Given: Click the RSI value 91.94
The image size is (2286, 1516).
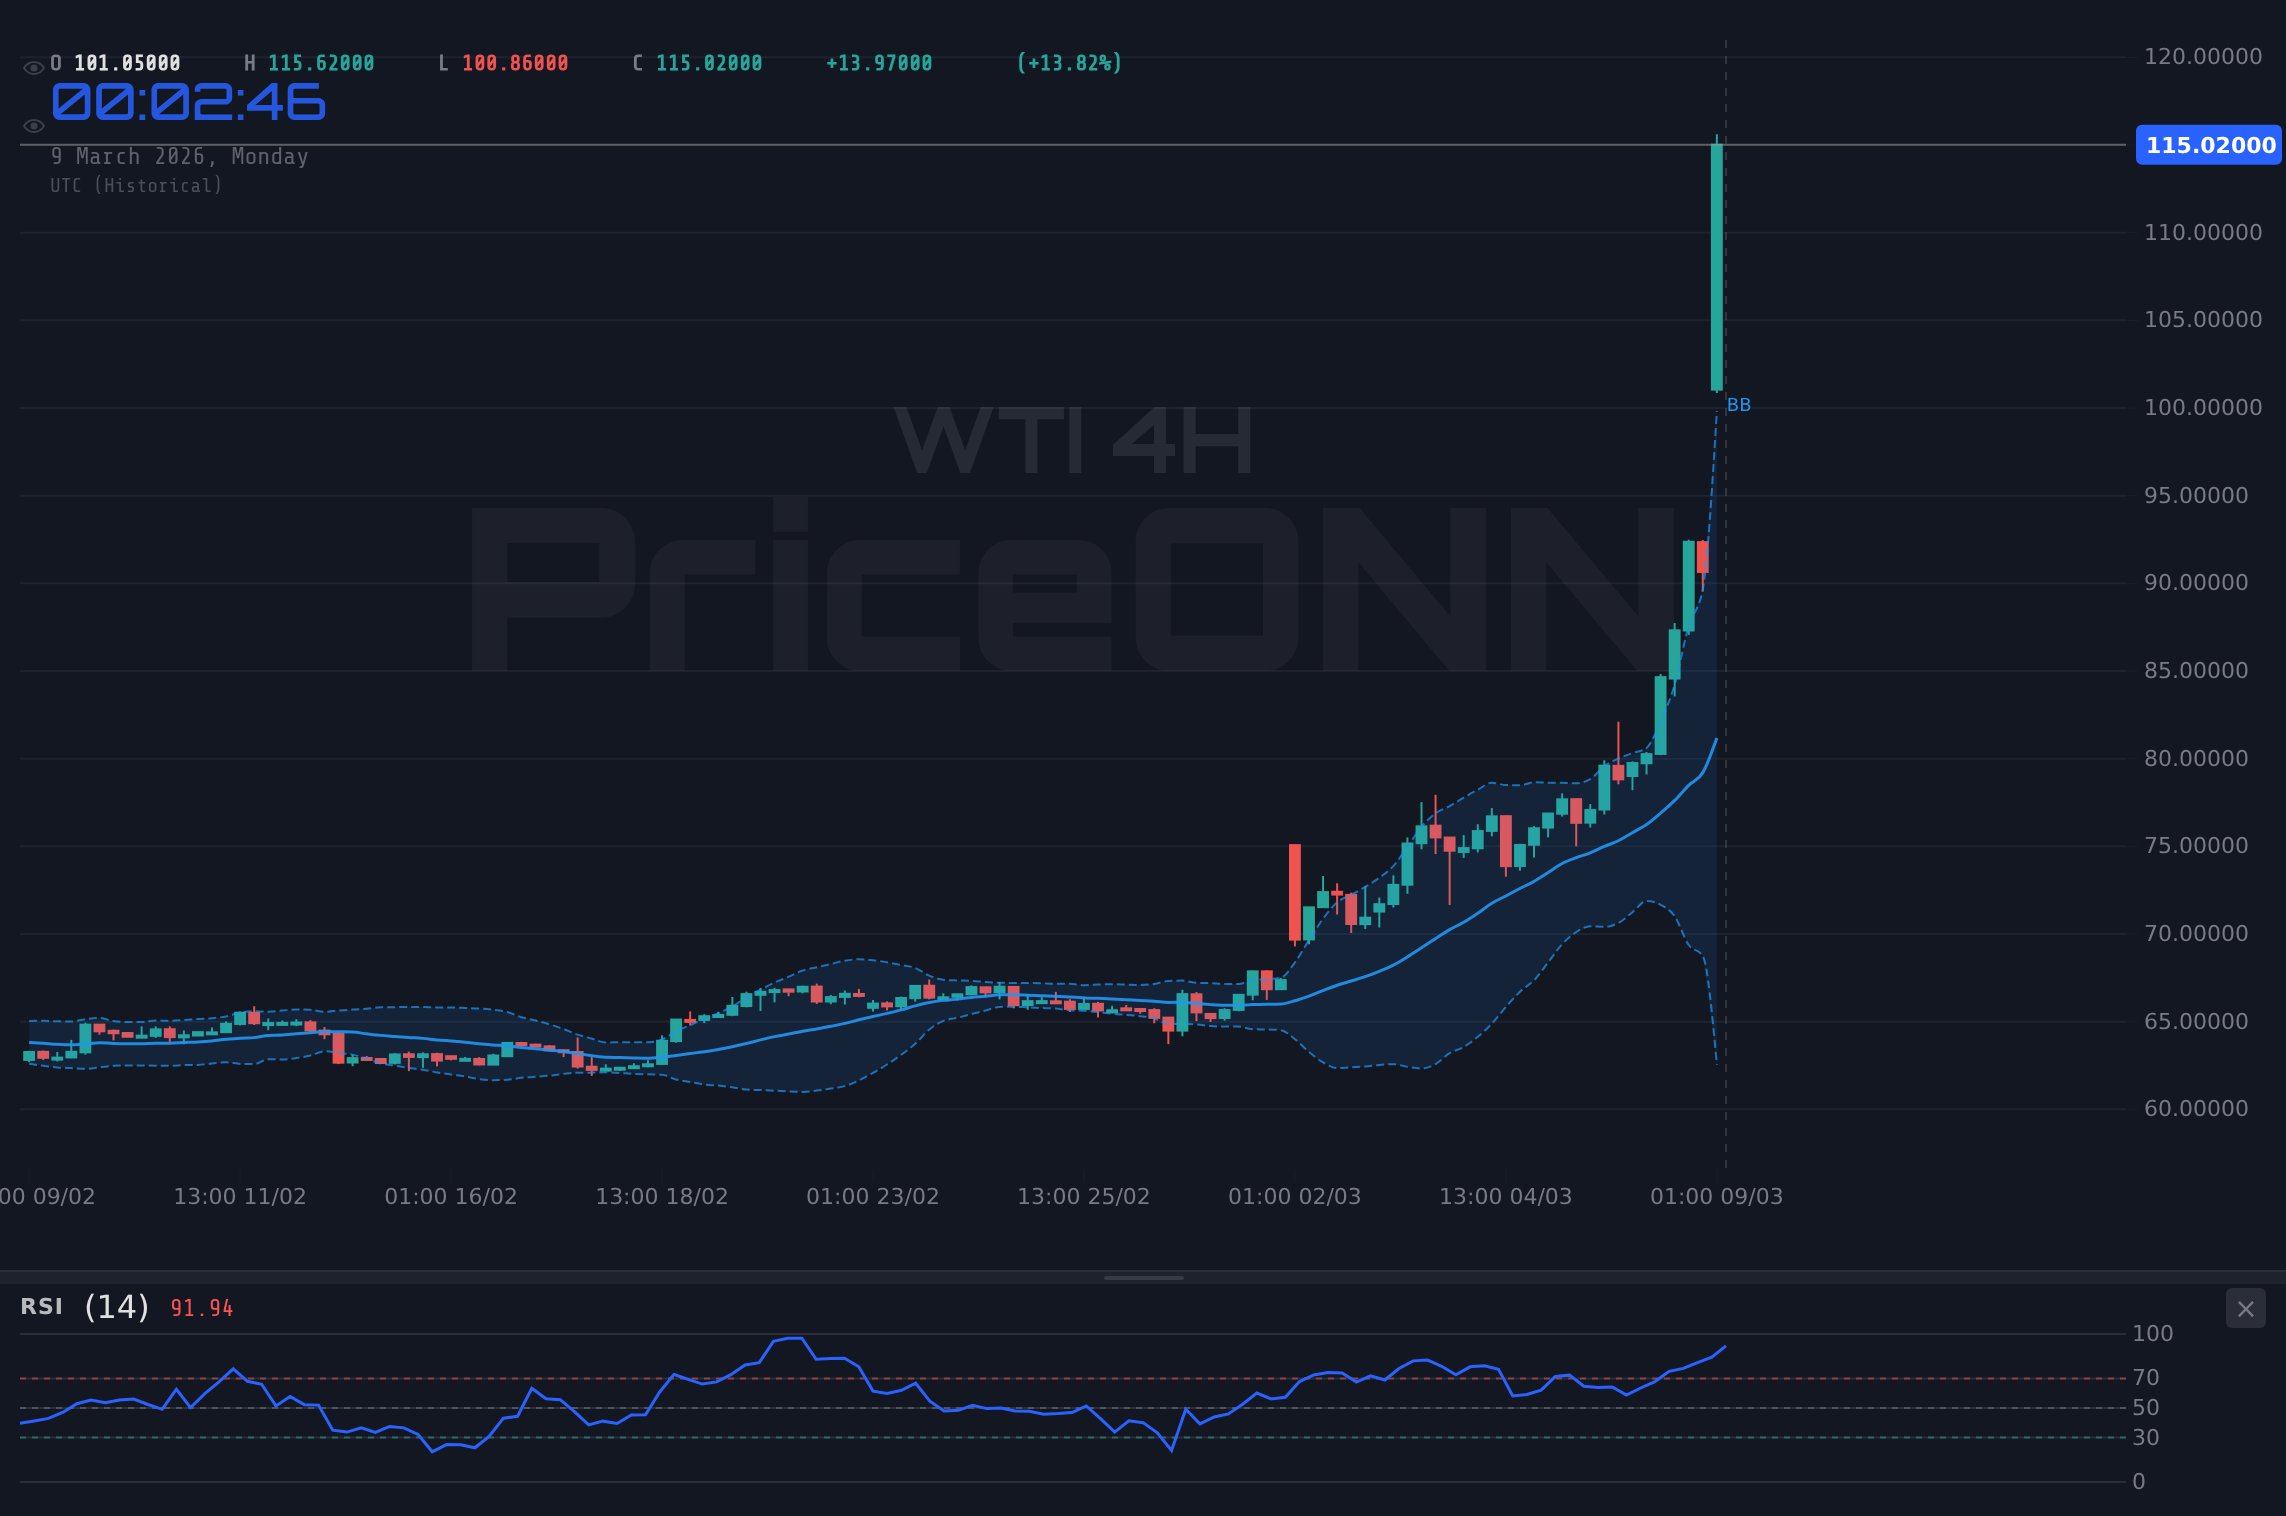Looking at the screenshot, I should click(202, 1308).
